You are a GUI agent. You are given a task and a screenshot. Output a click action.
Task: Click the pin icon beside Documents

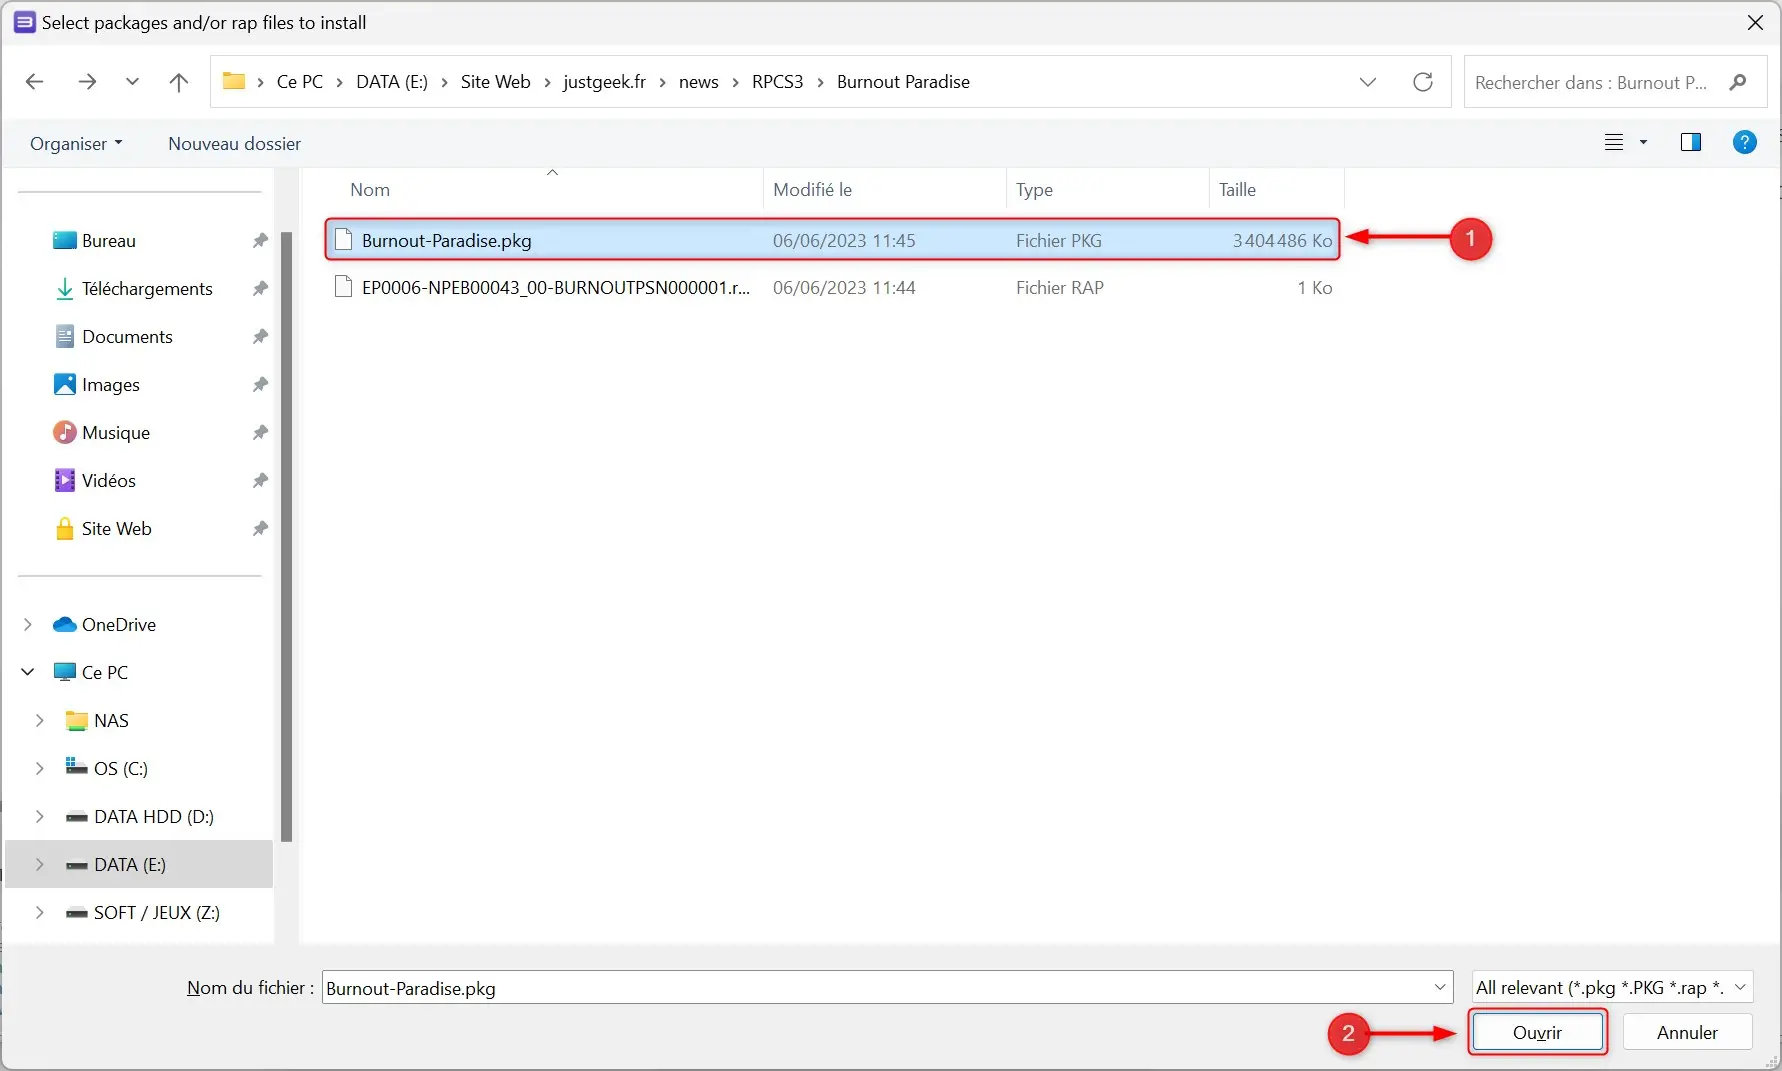click(260, 336)
